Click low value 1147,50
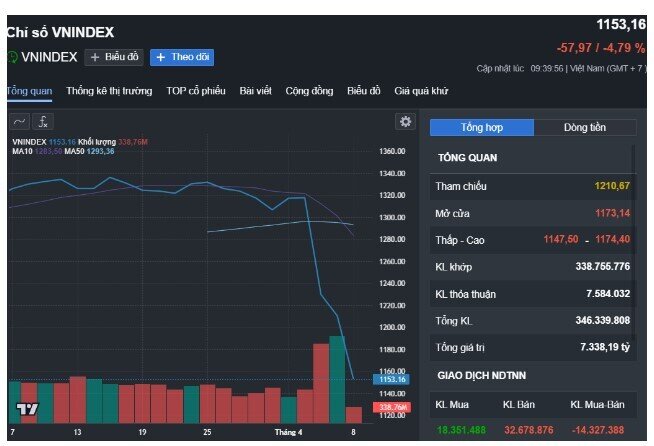The height and width of the screenshot is (446, 654). (x=561, y=239)
